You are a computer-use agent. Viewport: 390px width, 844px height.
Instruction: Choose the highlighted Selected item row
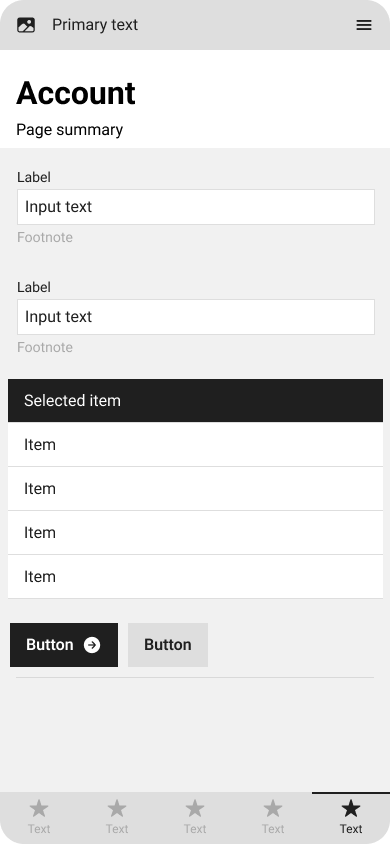(x=195, y=400)
